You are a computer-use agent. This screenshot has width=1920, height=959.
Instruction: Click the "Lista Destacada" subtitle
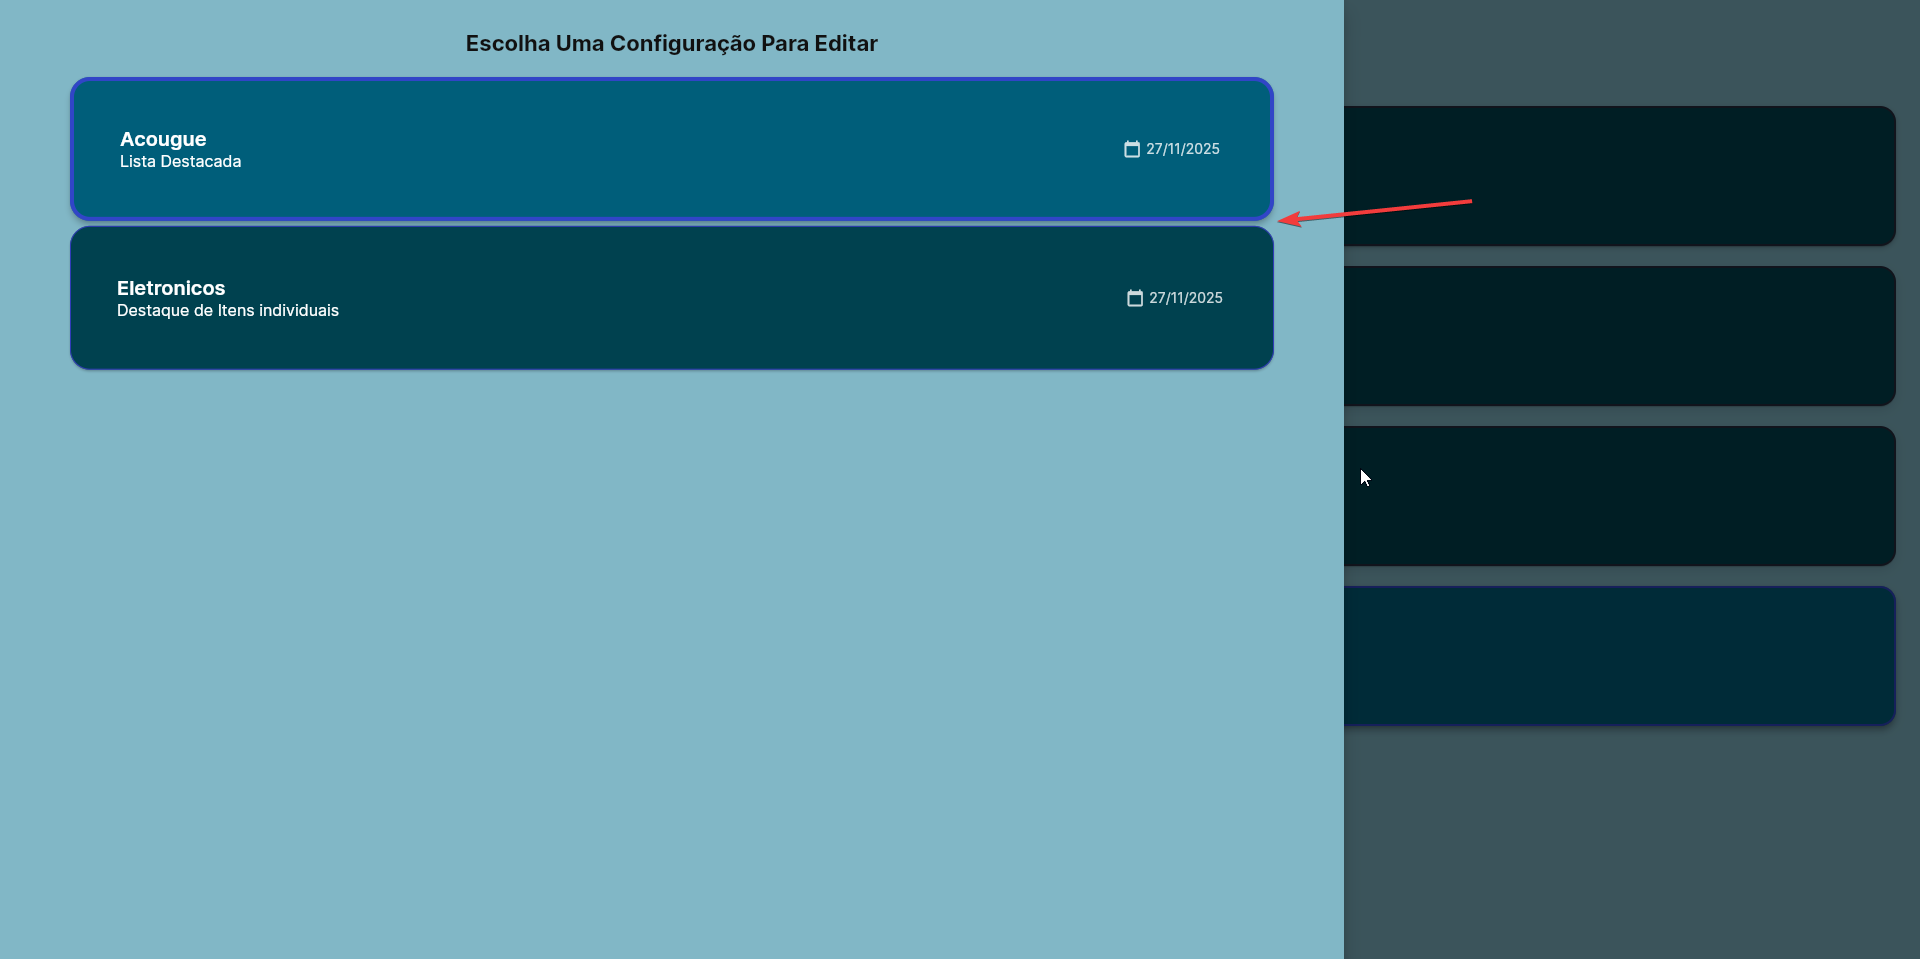[x=180, y=162]
